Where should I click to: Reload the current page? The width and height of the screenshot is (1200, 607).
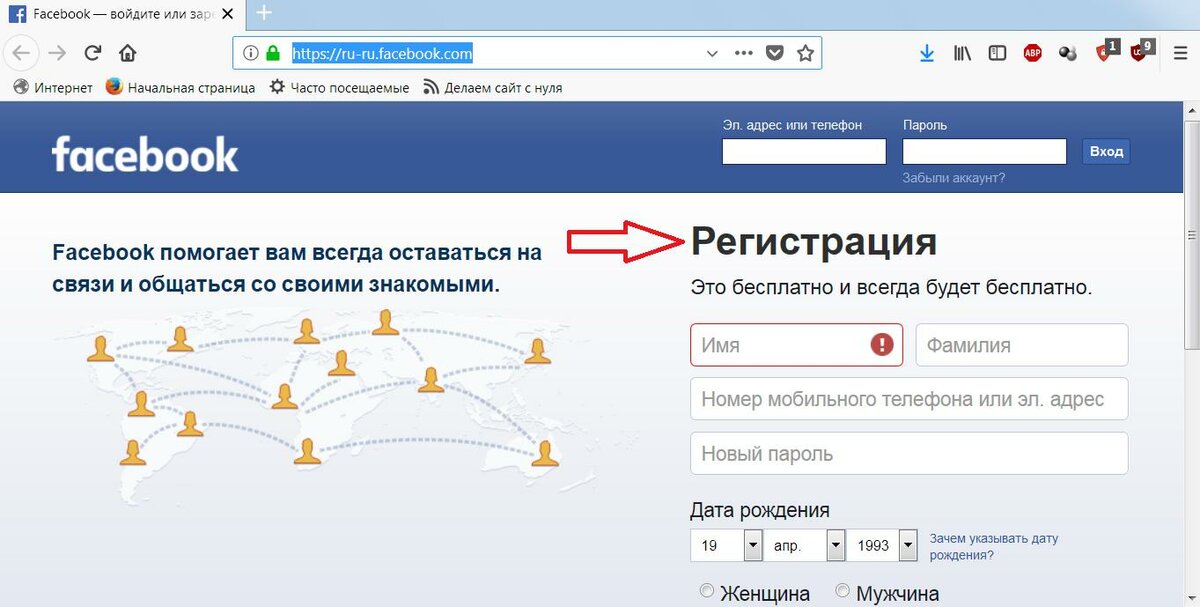click(x=93, y=53)
